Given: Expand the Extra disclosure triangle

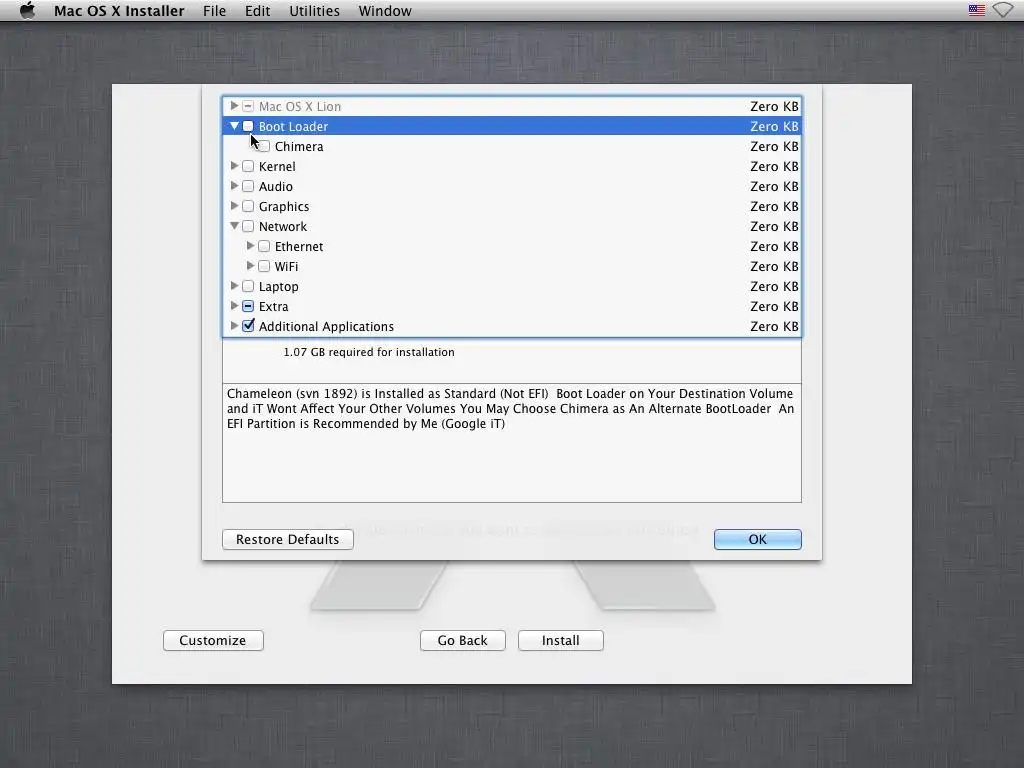Looking at the screenshot, I should point(234,306).
